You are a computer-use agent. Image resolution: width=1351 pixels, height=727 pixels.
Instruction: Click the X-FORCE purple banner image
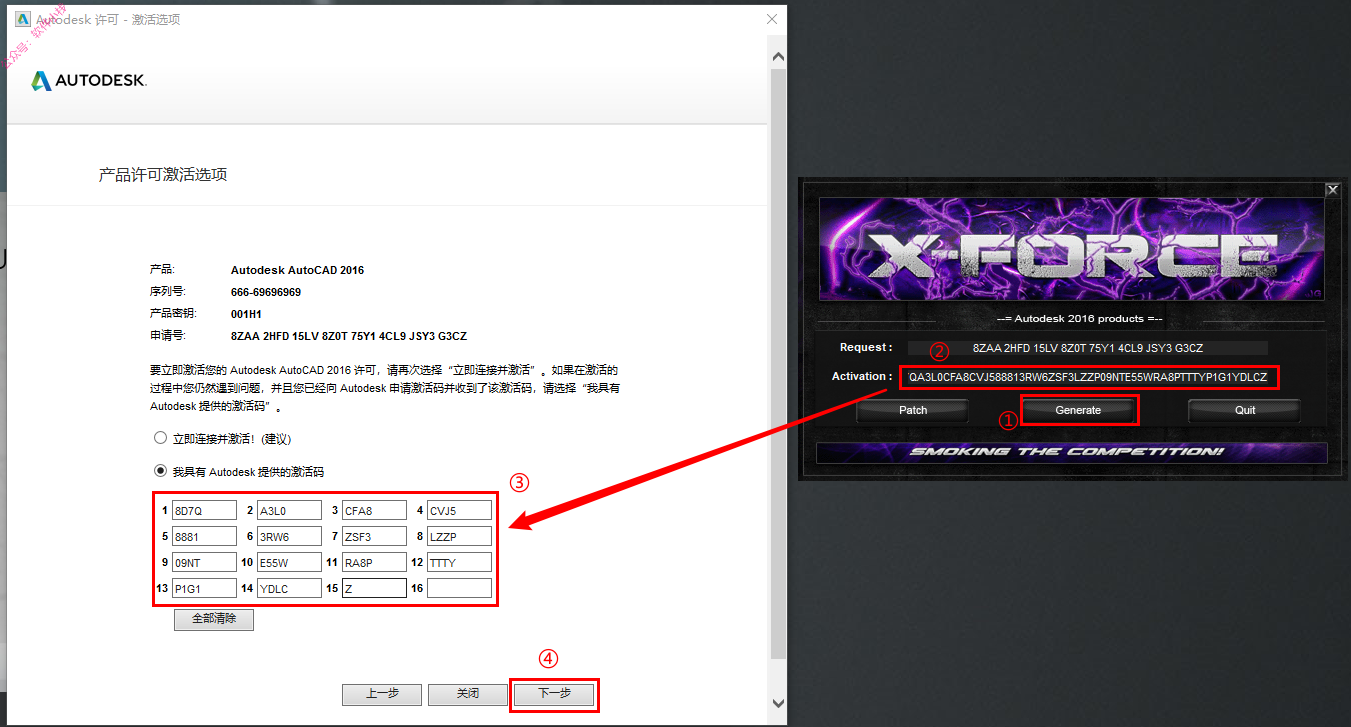[1073, 249]
